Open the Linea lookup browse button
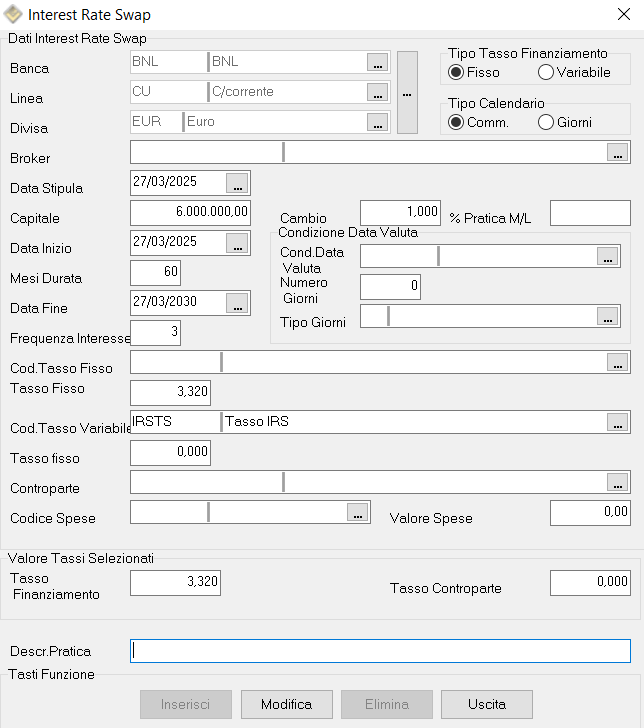Image resolution: width=644 pixels, height=728 pixels. 377,92
